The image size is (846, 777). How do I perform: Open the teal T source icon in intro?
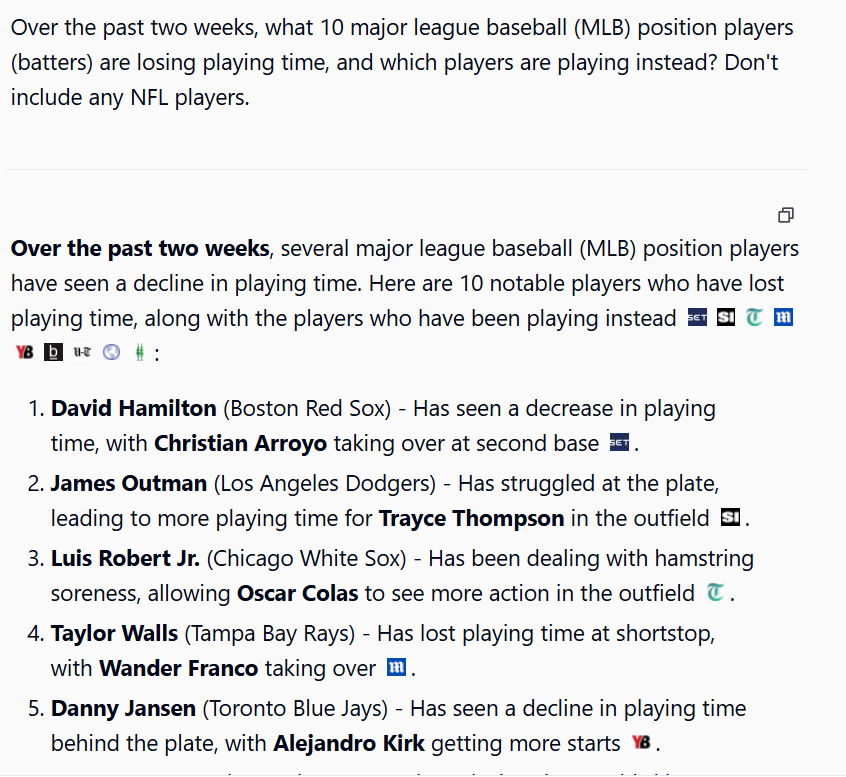click(754, 318)
